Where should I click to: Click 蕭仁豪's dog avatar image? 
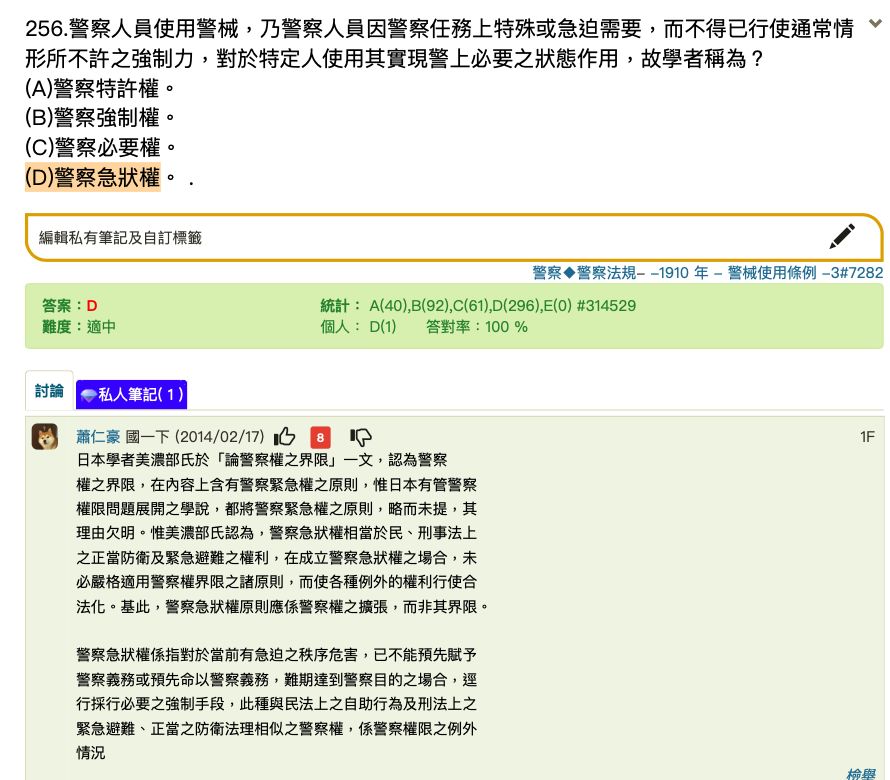pyautogui.click(x=44, y=437)
